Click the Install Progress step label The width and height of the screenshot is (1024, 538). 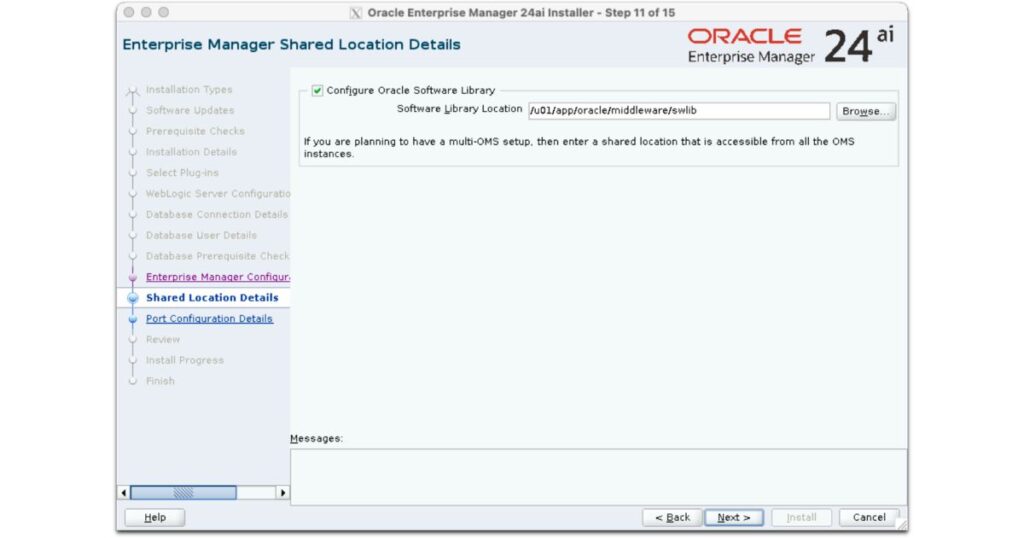[x=185, y=360]
